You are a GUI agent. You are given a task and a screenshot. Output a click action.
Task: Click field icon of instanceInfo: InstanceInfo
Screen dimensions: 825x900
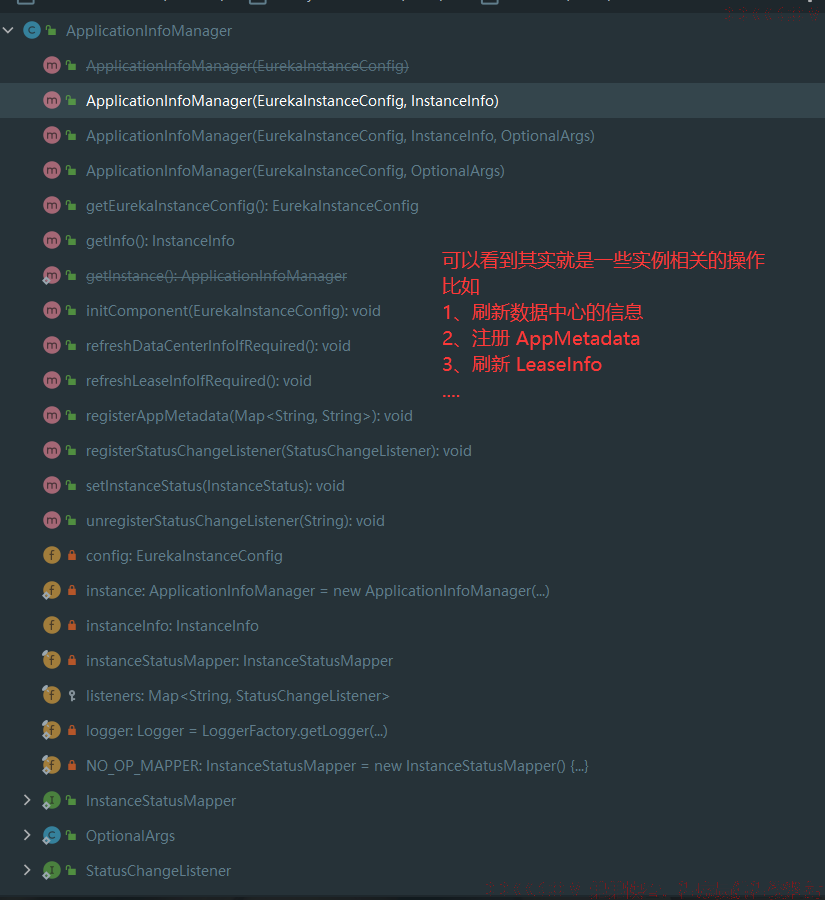[52, 626]
